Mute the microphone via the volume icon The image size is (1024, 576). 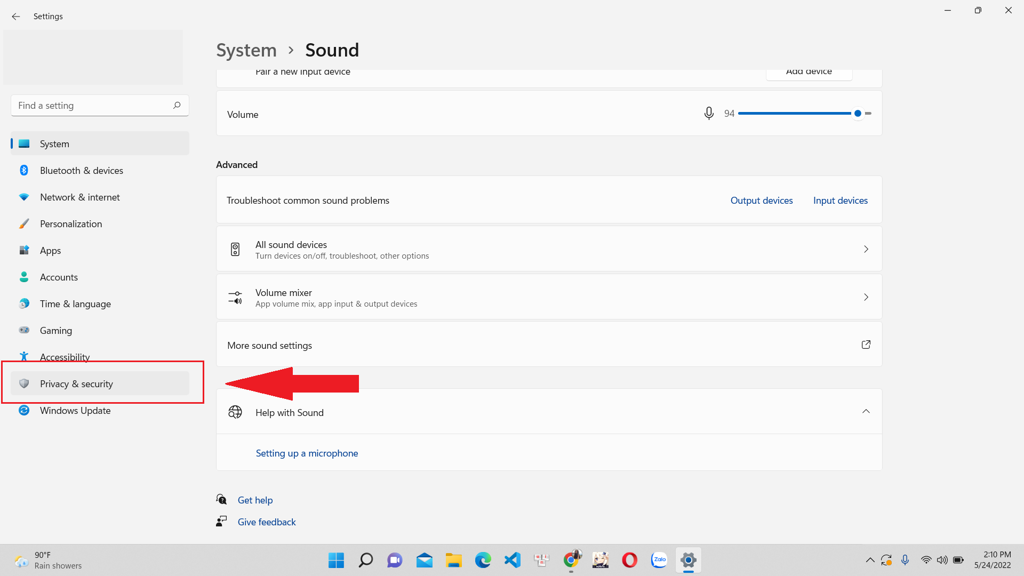709,114
